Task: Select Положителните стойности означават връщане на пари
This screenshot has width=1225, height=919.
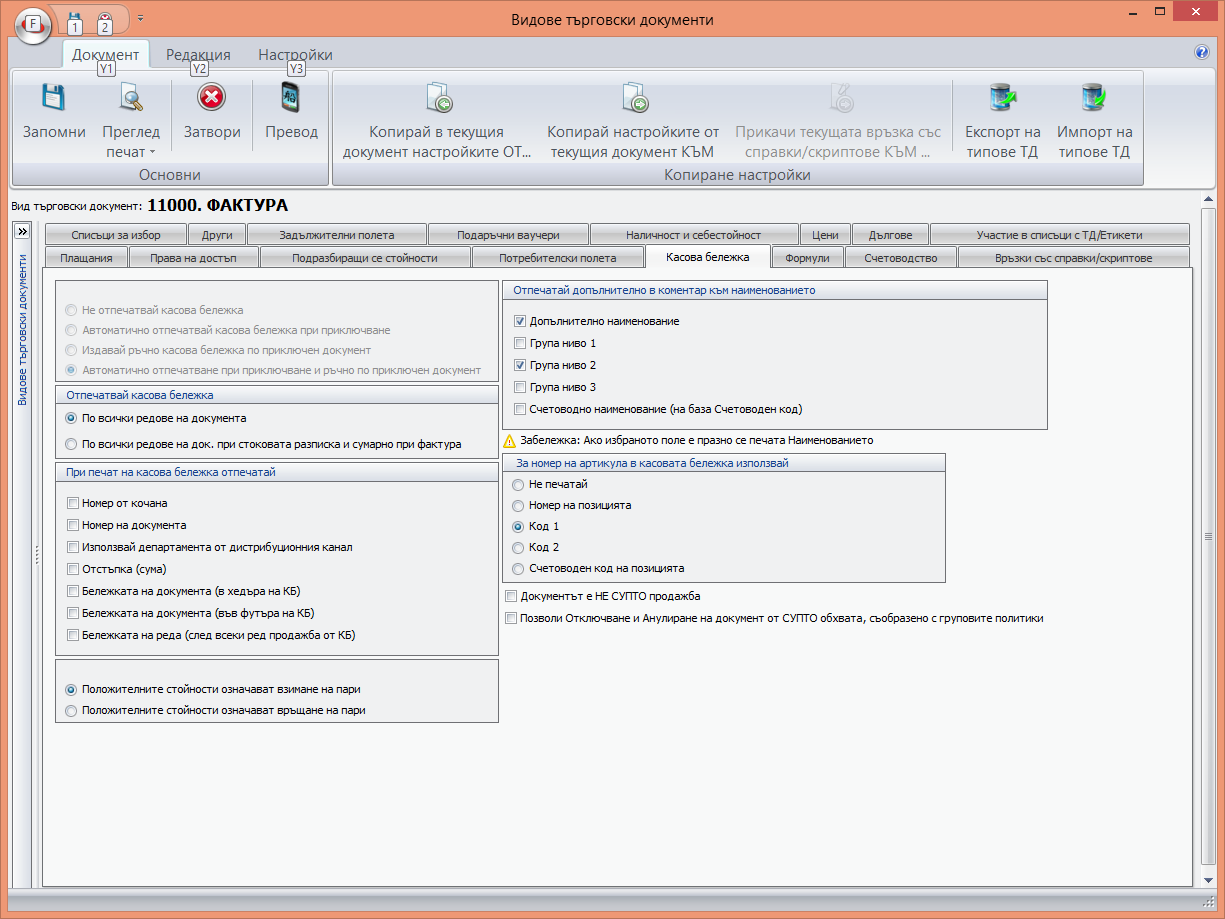Action: (71, 711)
